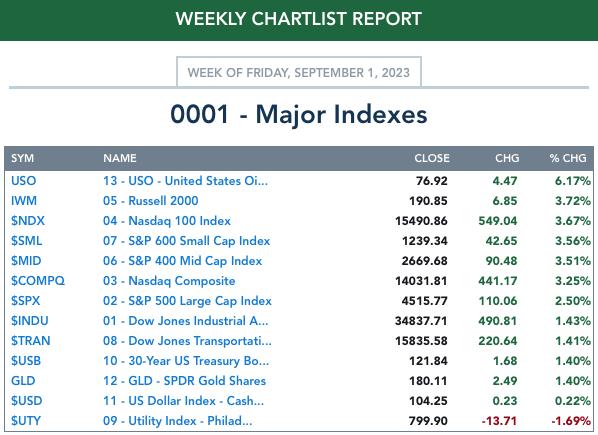Select S&P 600 Small Cap Index

click(x=186, y=241)
